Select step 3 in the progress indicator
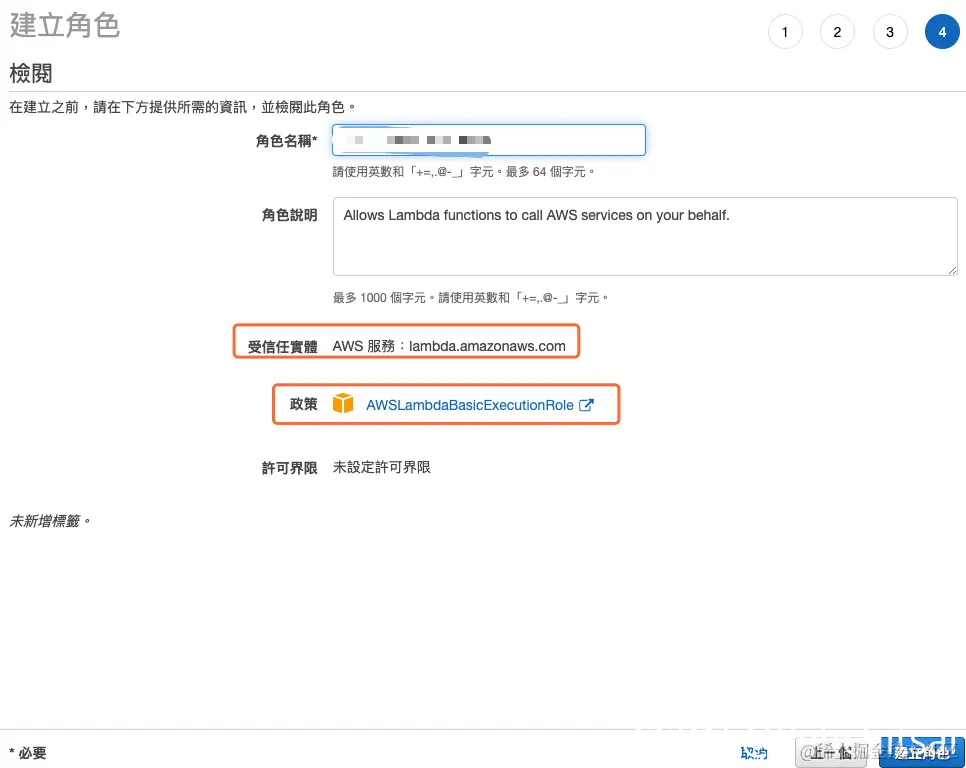 [890, 31]
